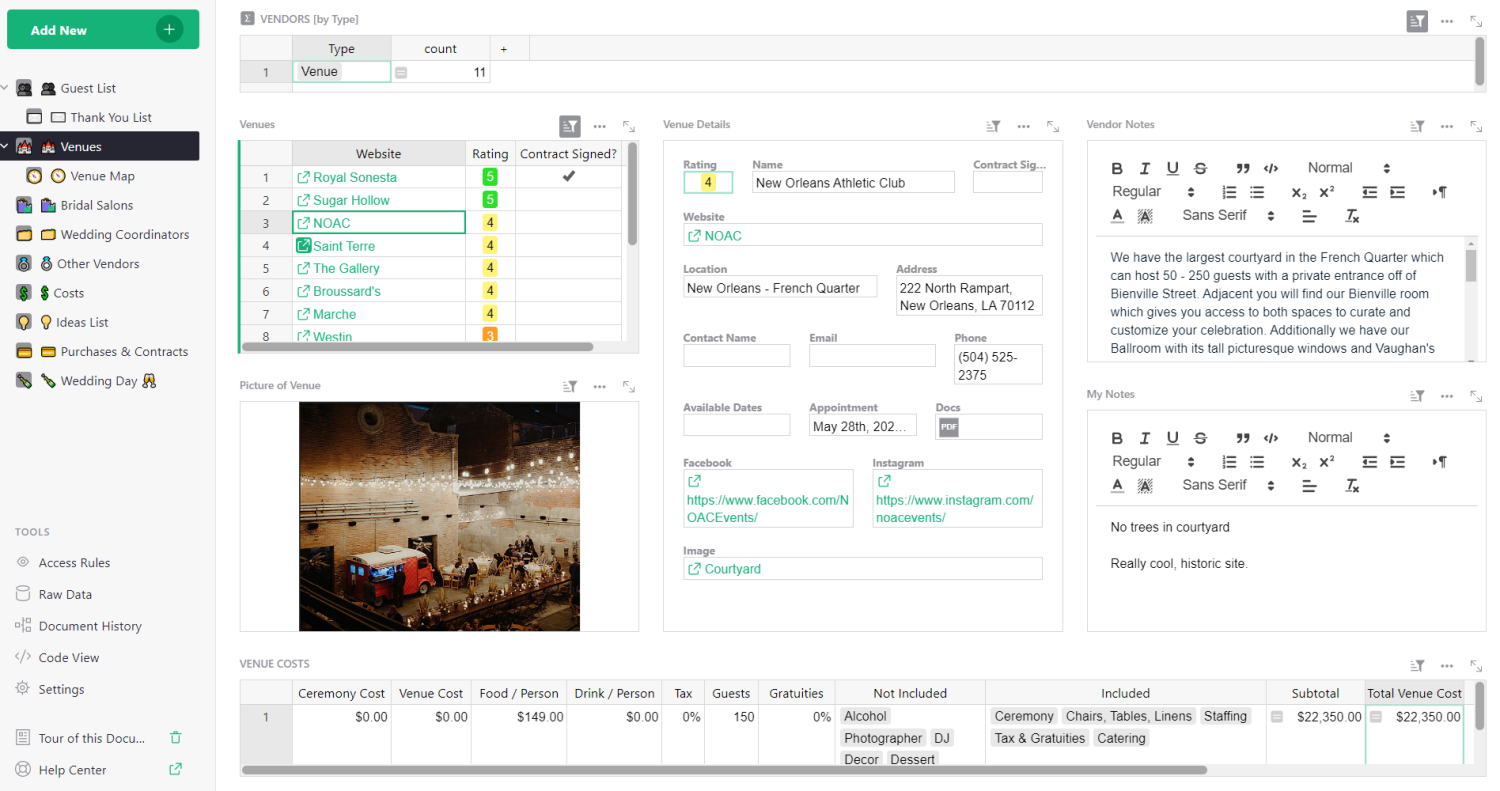Pick text color in Vendor Notes toolbar

point(1117,216)
